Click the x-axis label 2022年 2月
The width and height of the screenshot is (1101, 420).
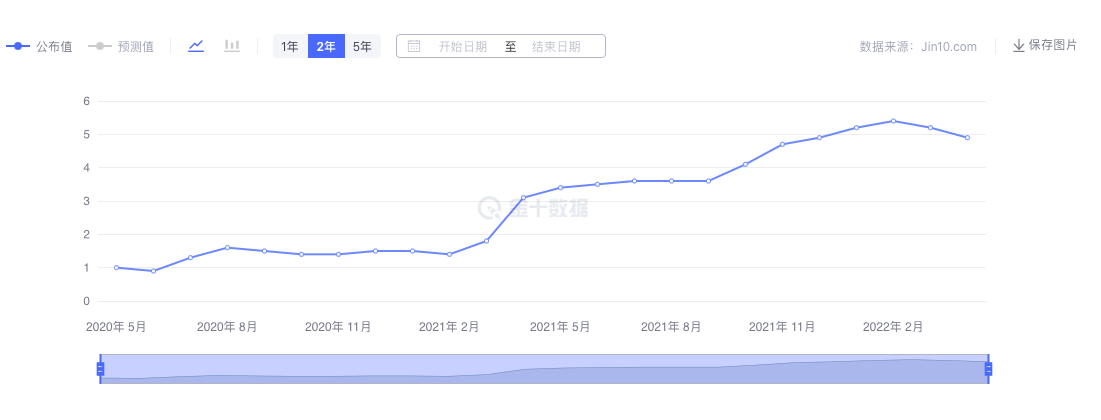893,327
